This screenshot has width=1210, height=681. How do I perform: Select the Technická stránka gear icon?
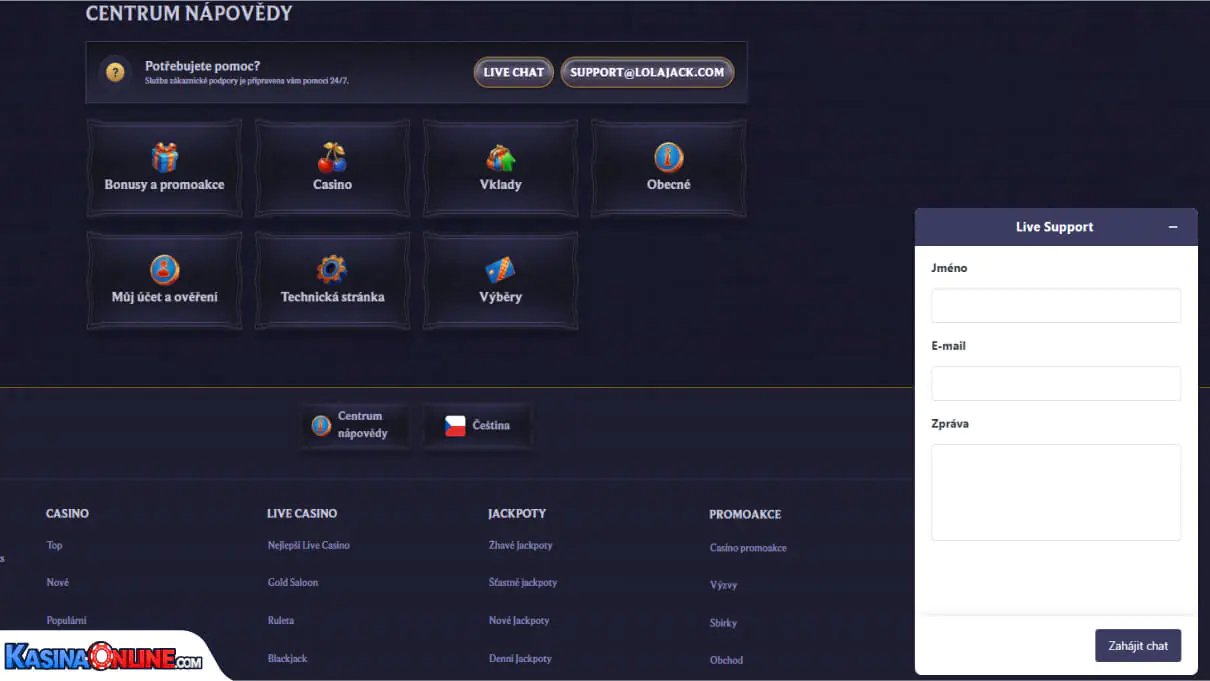(x=332, y=269)
